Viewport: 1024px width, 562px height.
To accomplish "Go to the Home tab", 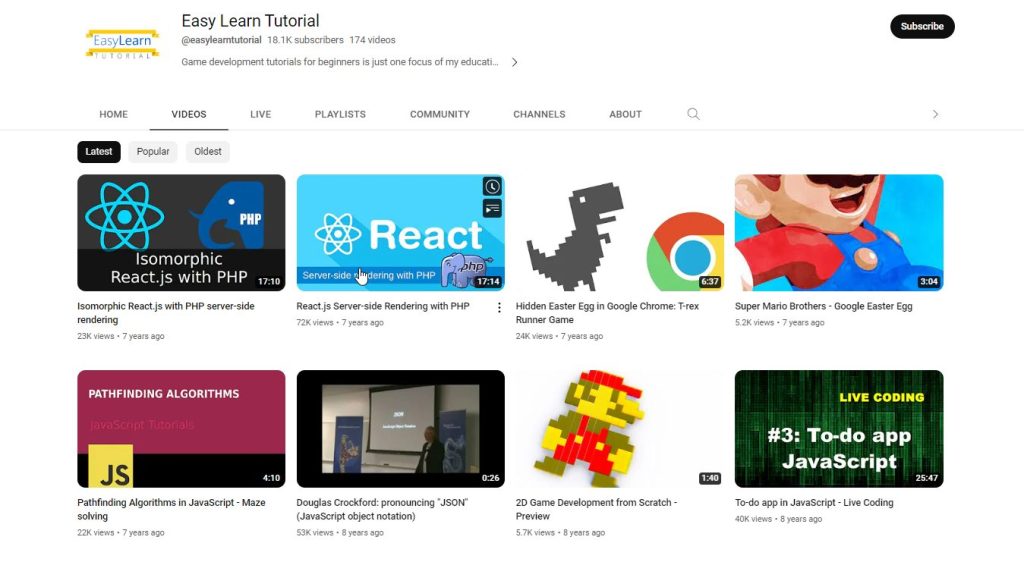I will [x=114, y=114].
